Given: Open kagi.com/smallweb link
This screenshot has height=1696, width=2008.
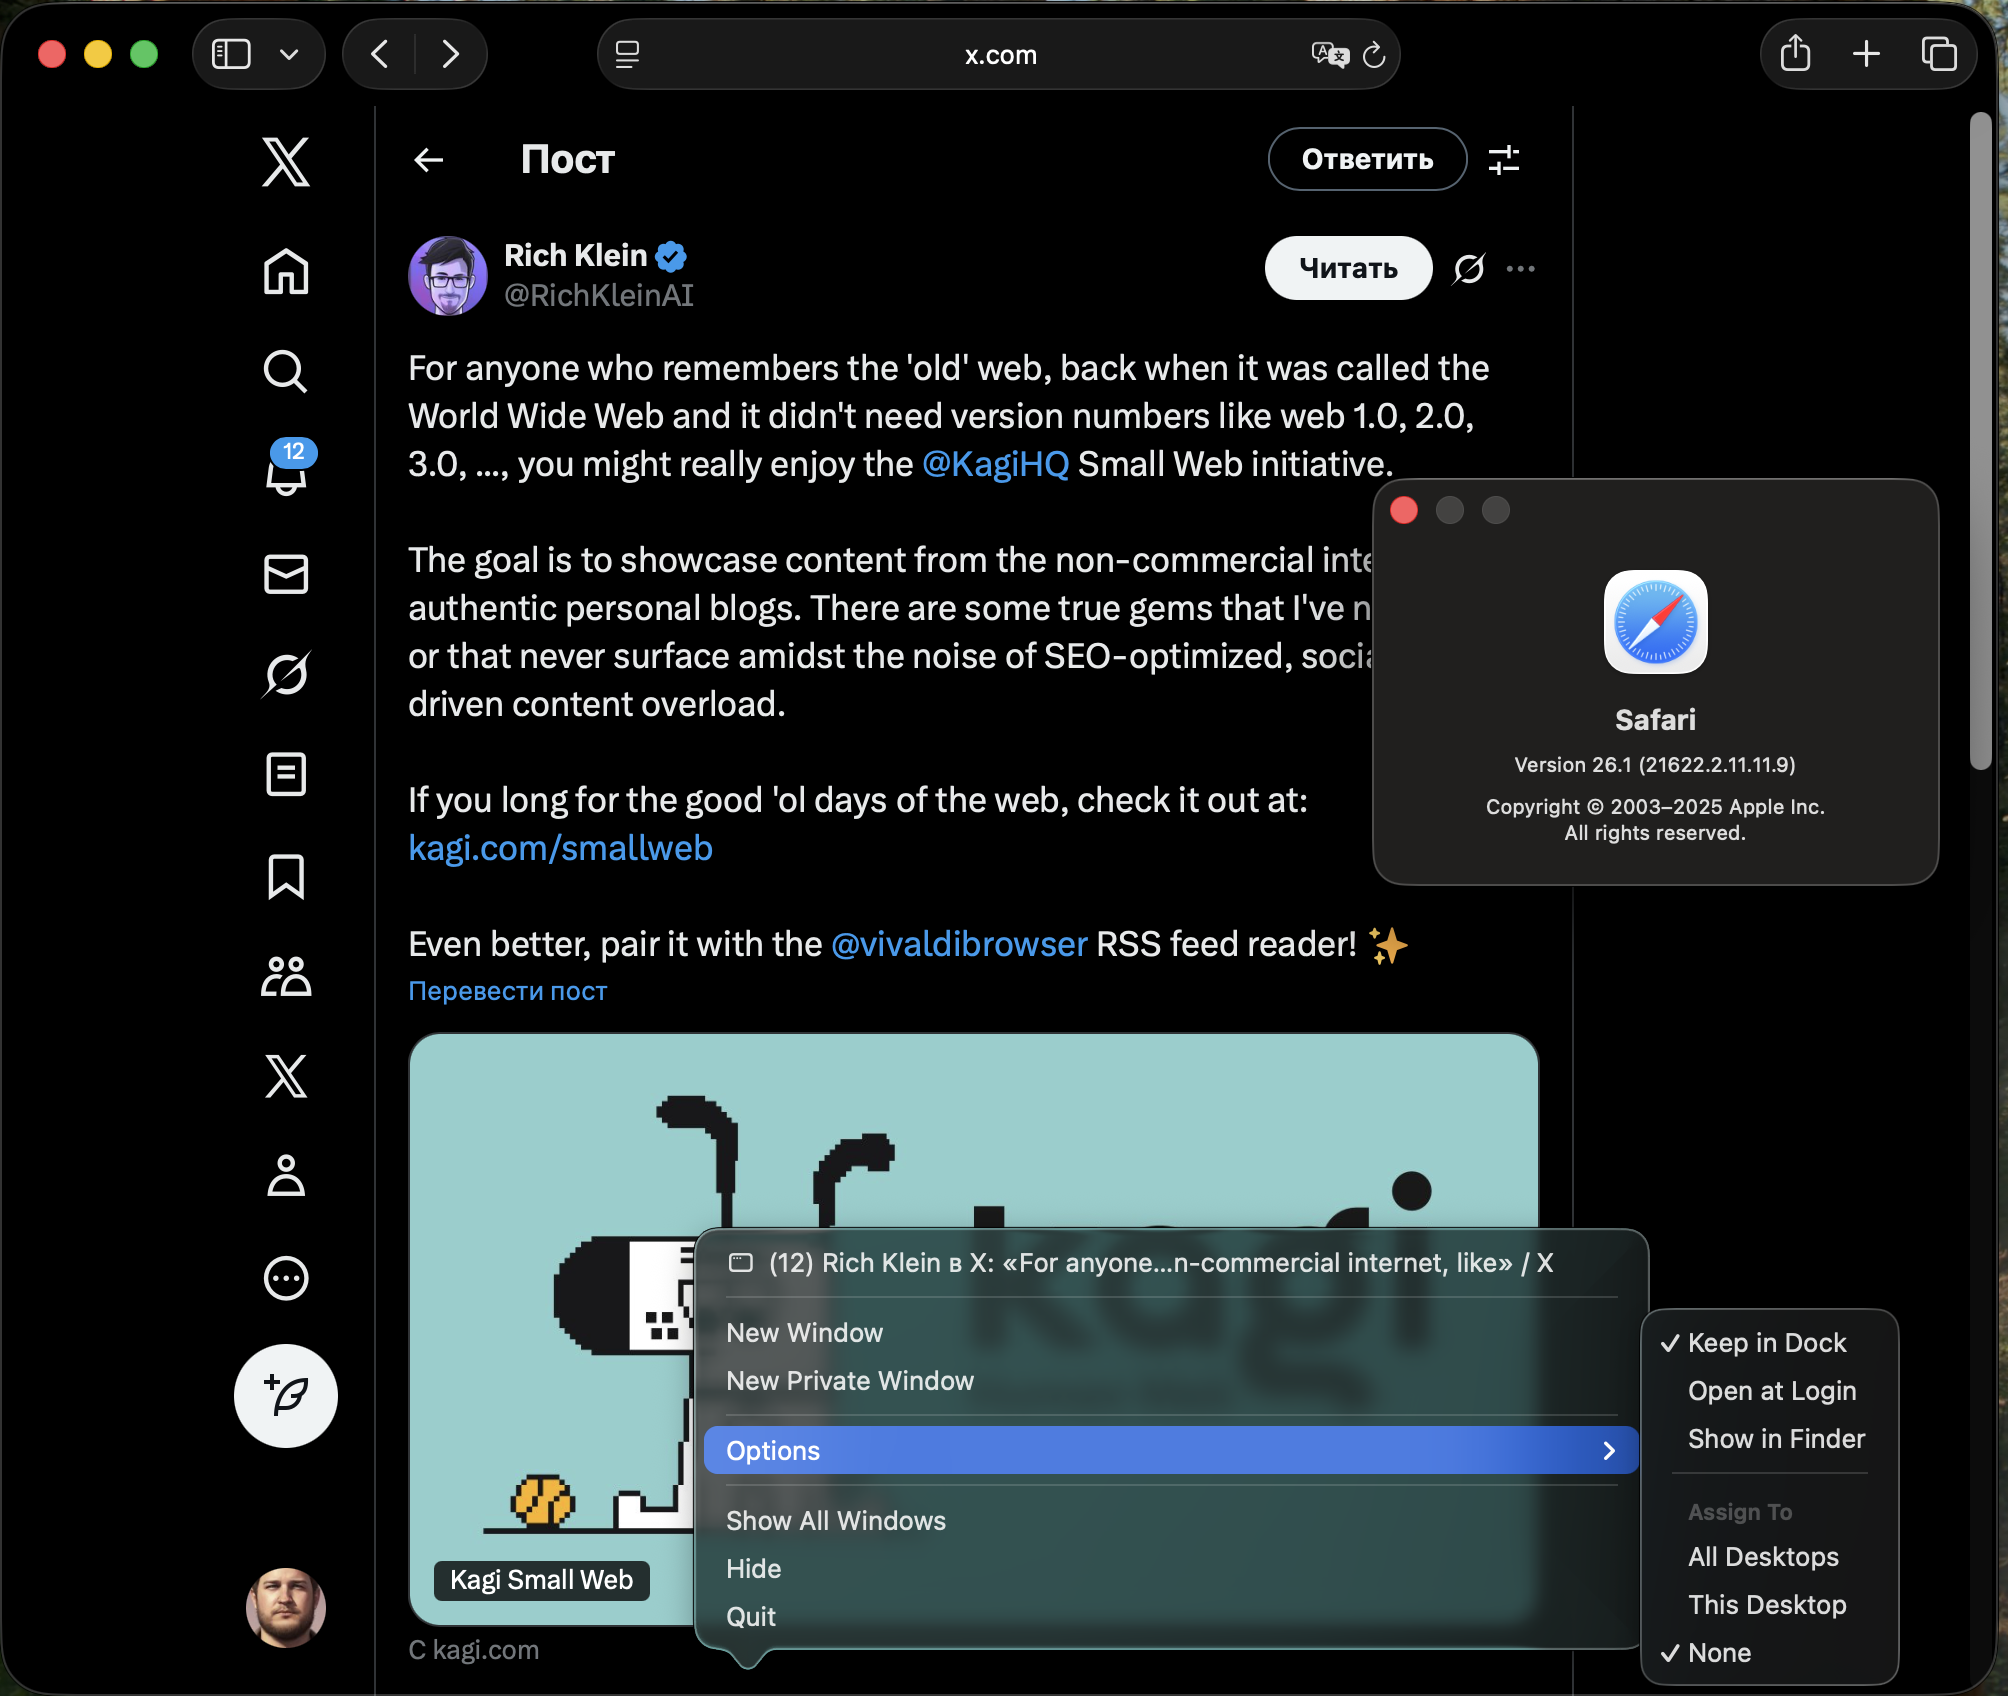Looking at the screenshot, I should click(x=560, y=848).
